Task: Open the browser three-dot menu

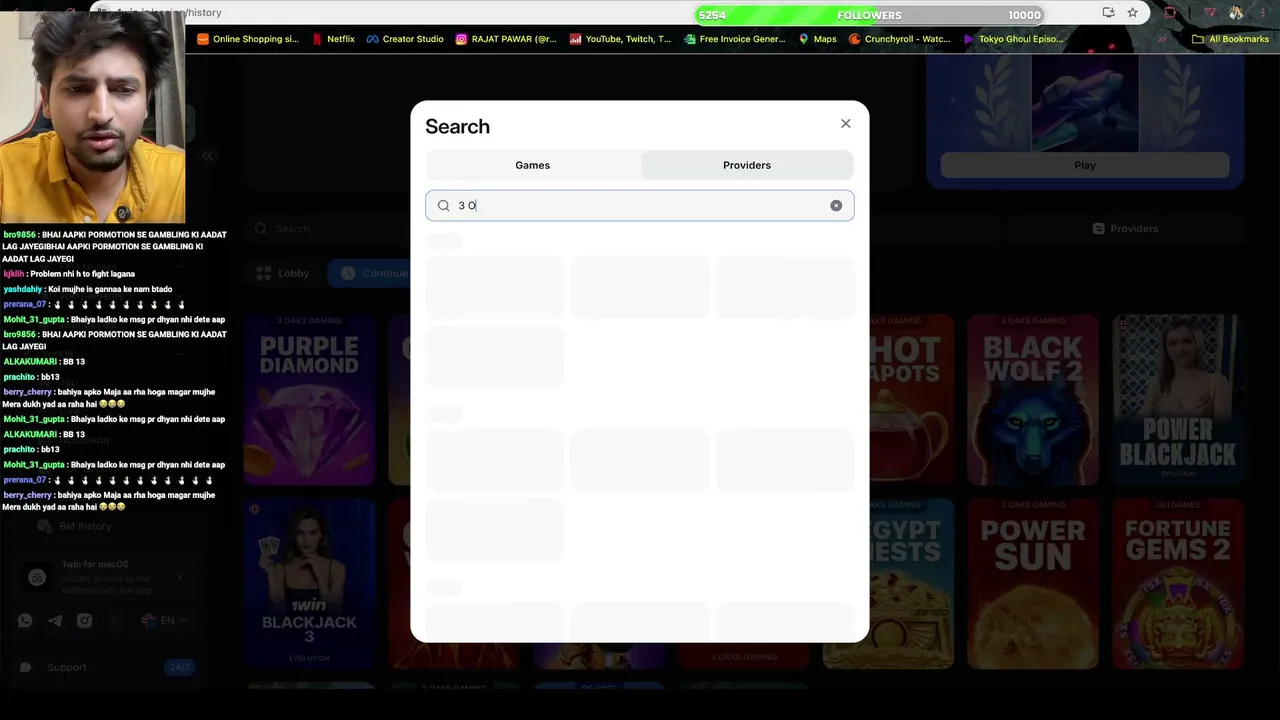Action: [x=1264, y=13]
